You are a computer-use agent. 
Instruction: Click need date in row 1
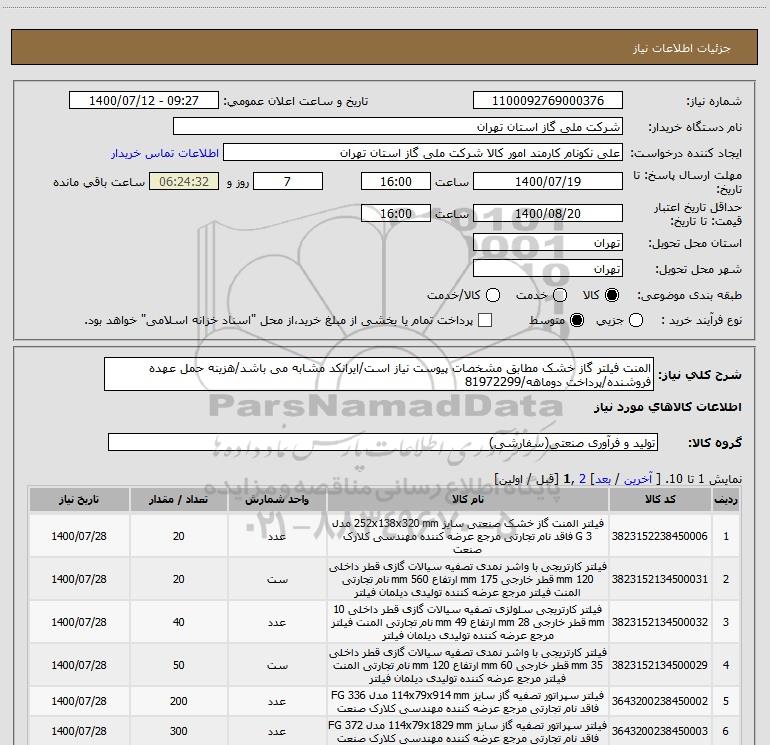(79, 536)
